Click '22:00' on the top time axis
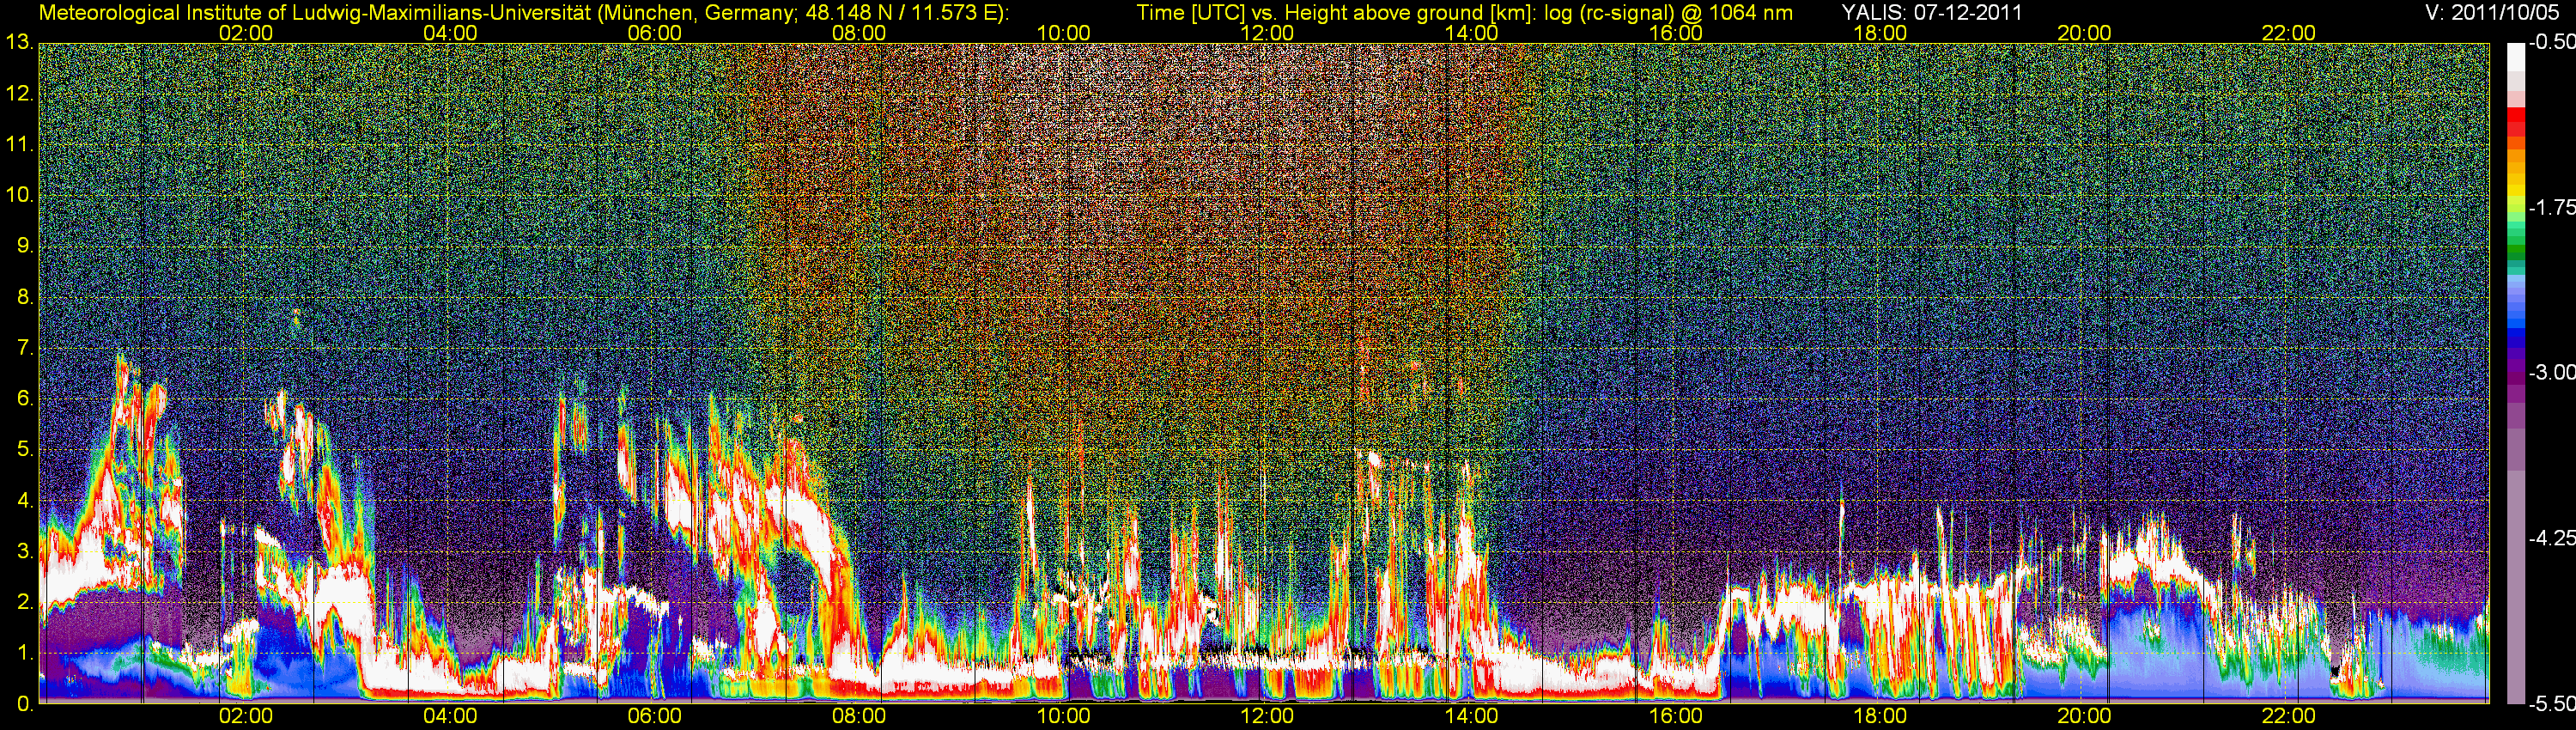This screenshot has width=2576, height=730. [x=2289, y=33]
